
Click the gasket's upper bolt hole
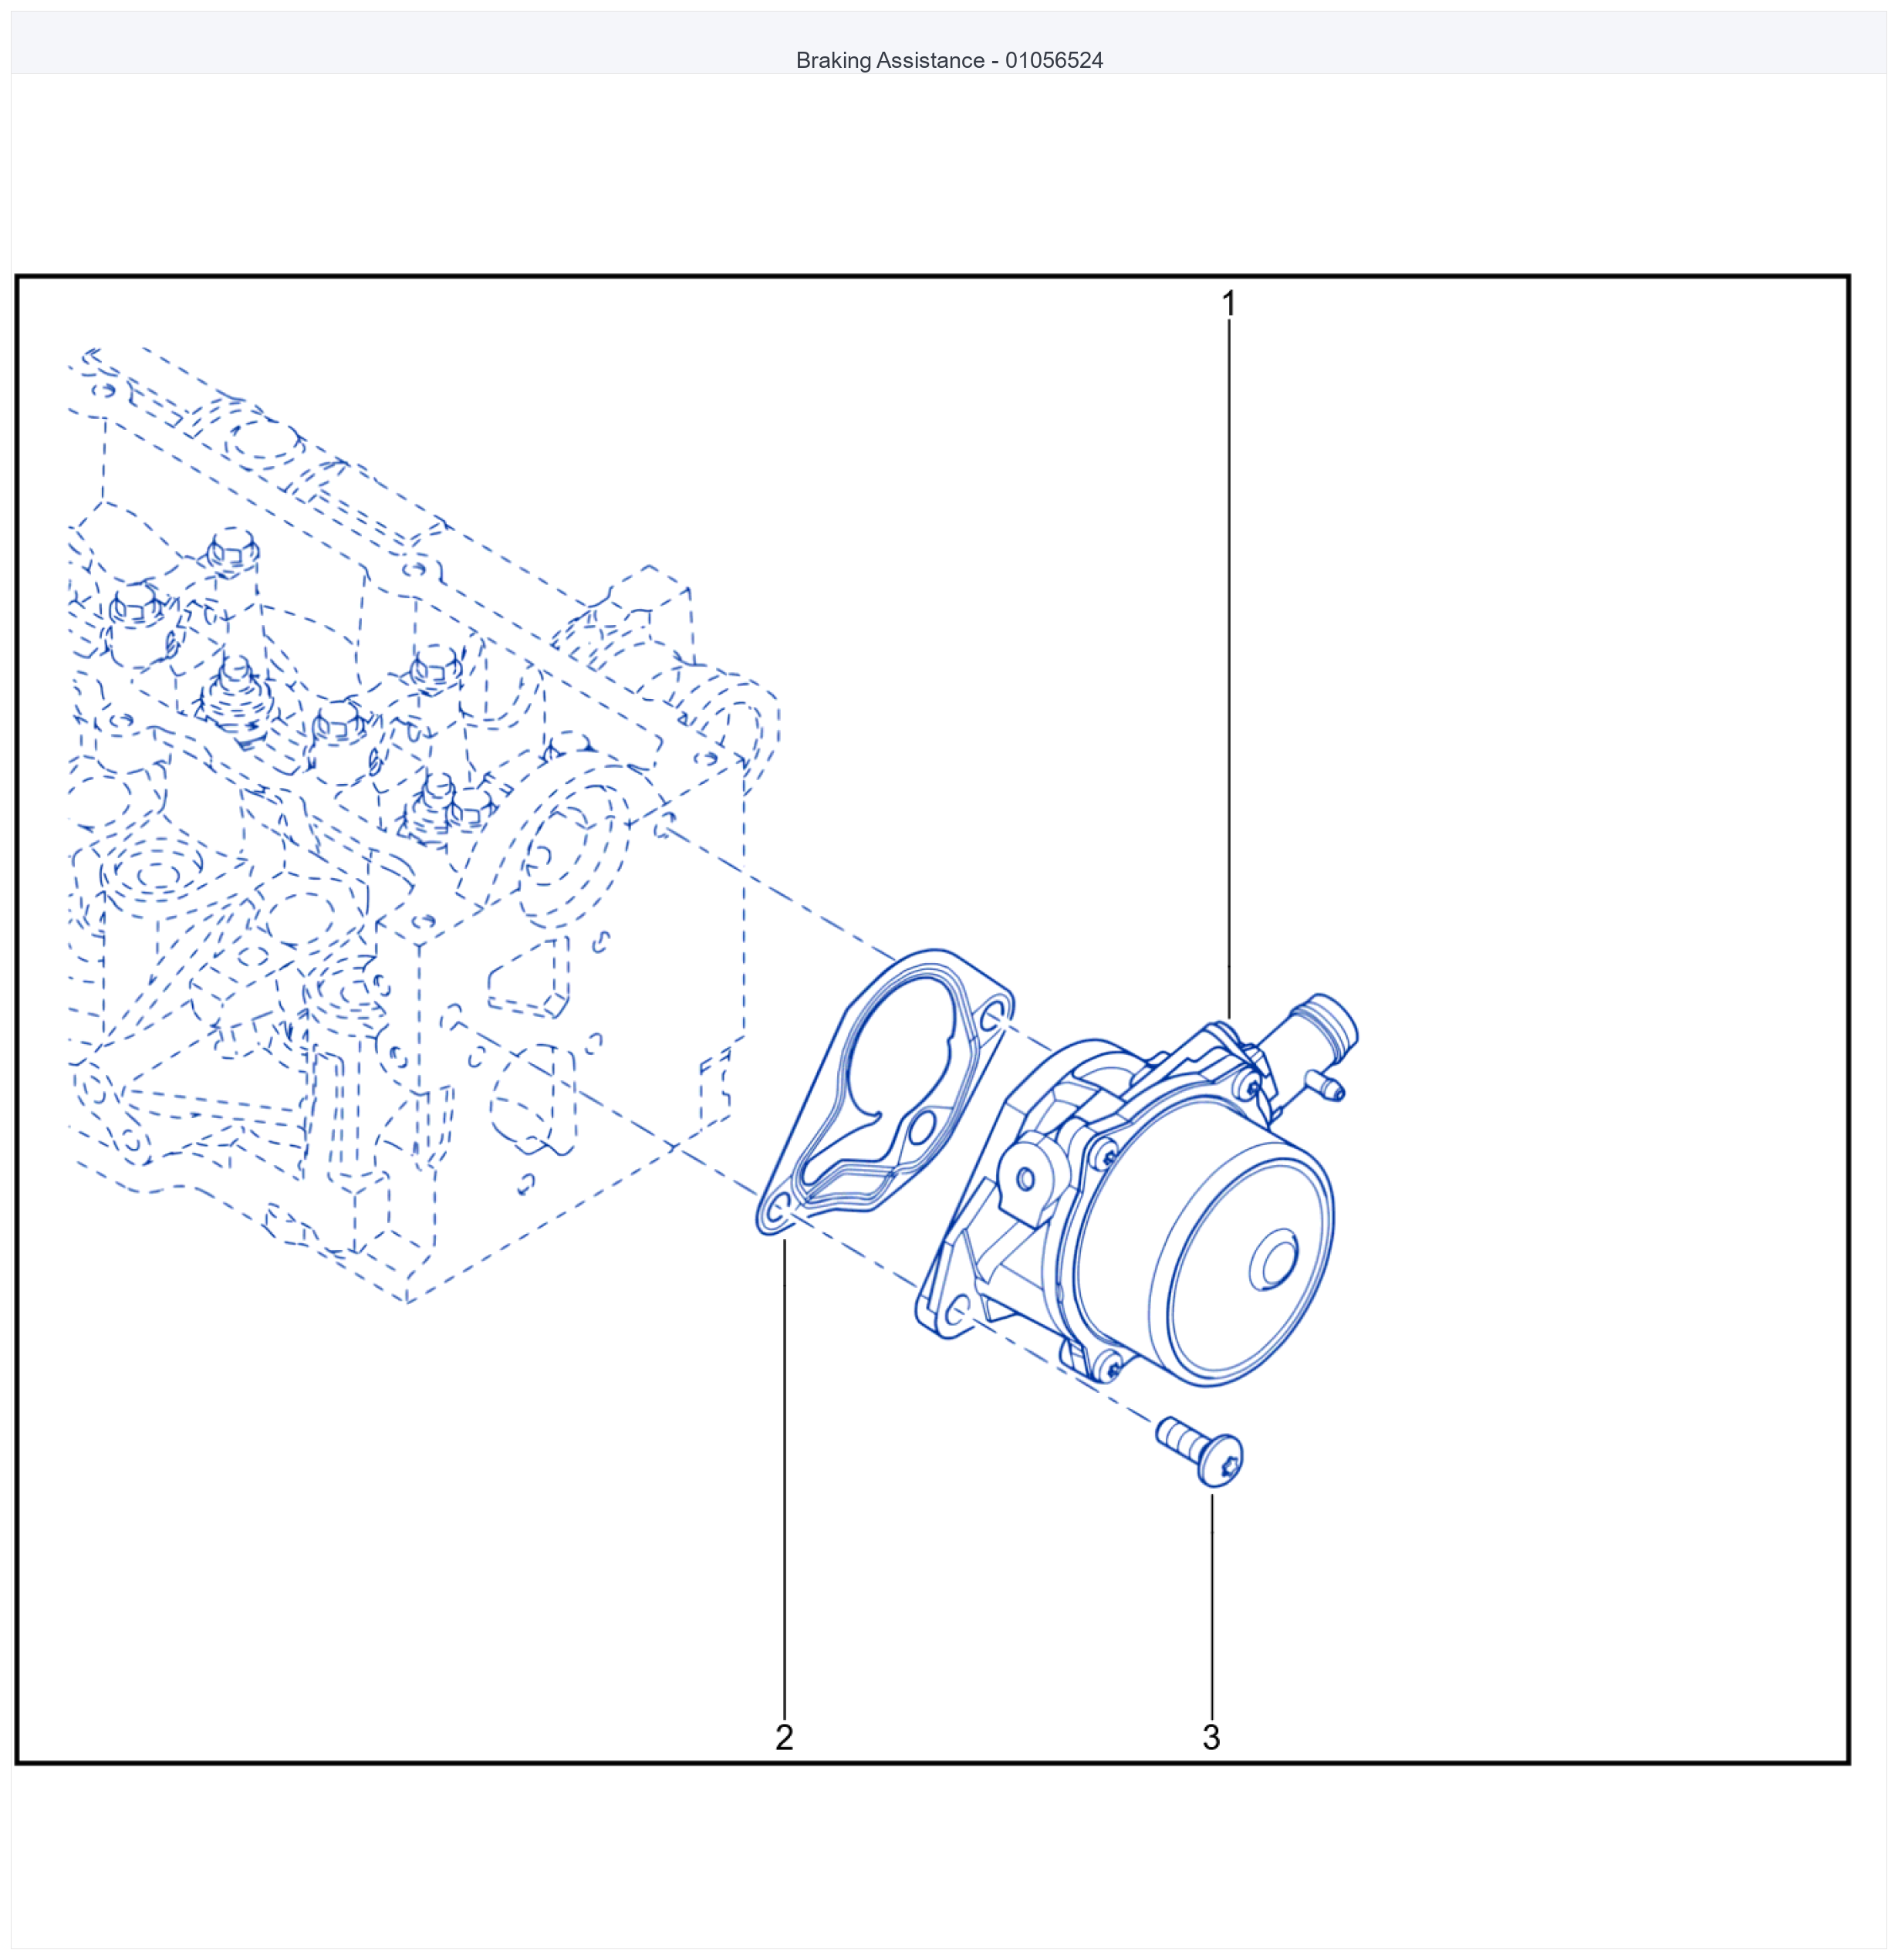(993, 1018)
